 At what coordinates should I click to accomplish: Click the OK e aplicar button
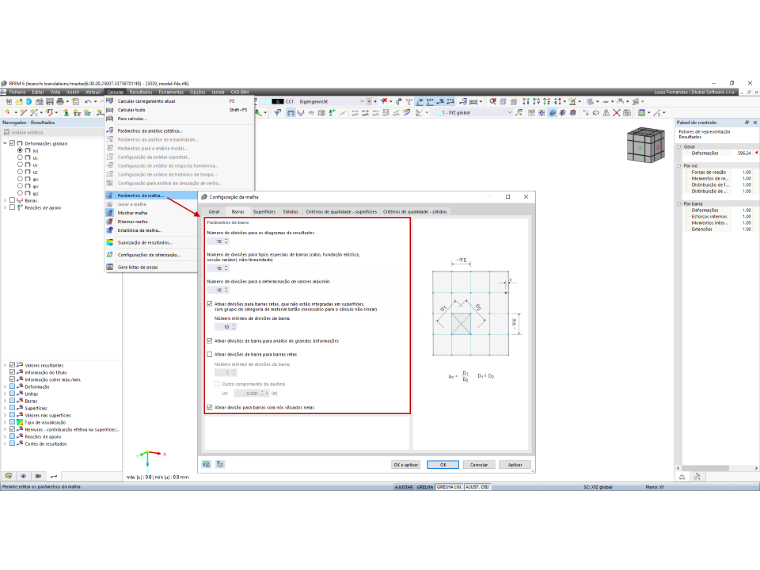pyautogui.click(x=406, y=464)
